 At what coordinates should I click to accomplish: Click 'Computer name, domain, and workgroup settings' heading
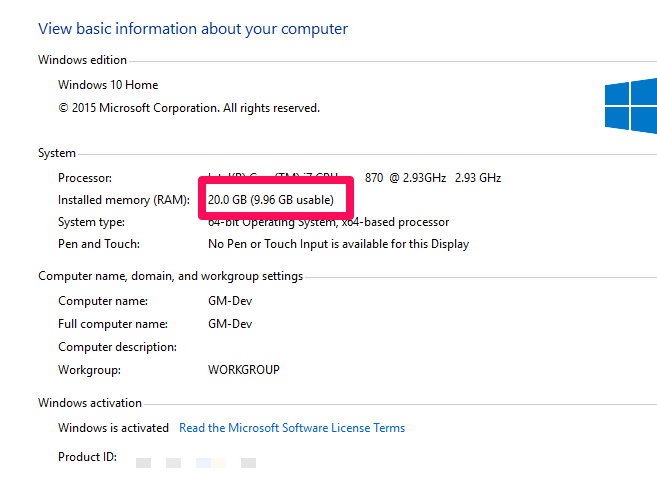[x=171, y=276]
